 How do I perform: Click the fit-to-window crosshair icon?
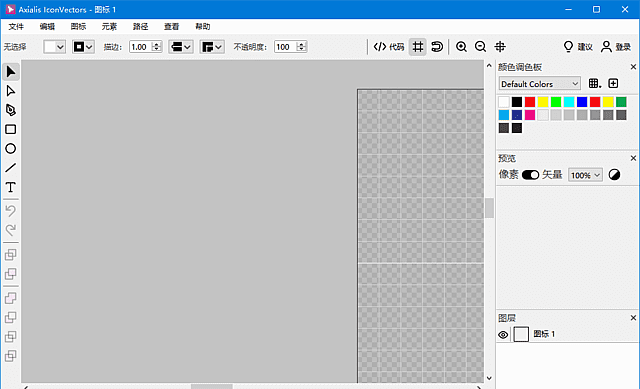pos(500,47)
